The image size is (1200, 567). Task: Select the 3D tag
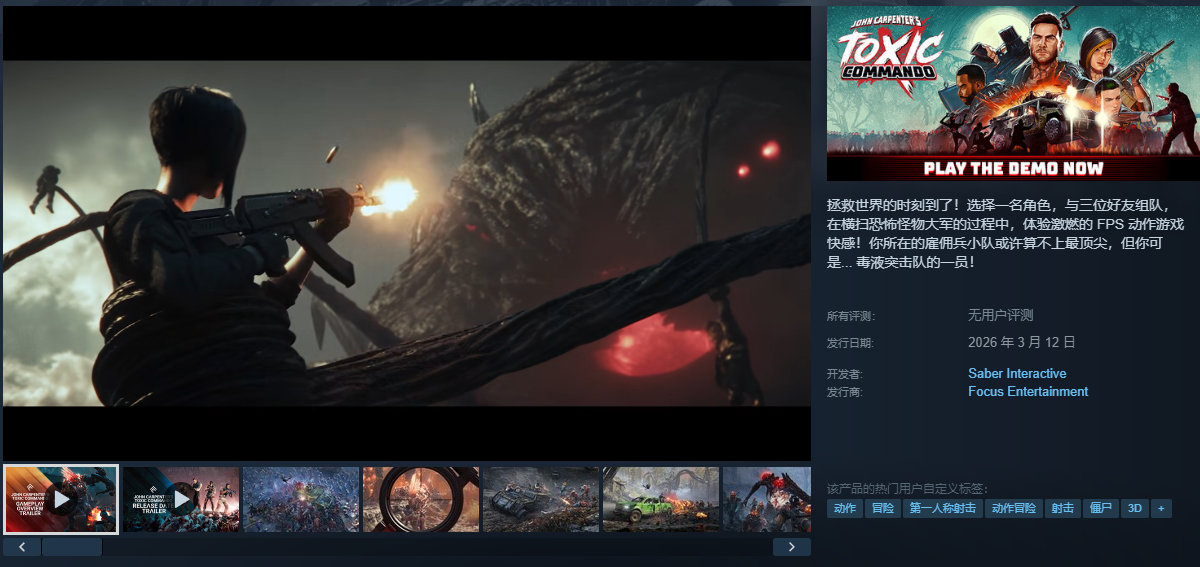click(x=1134, y=508)
